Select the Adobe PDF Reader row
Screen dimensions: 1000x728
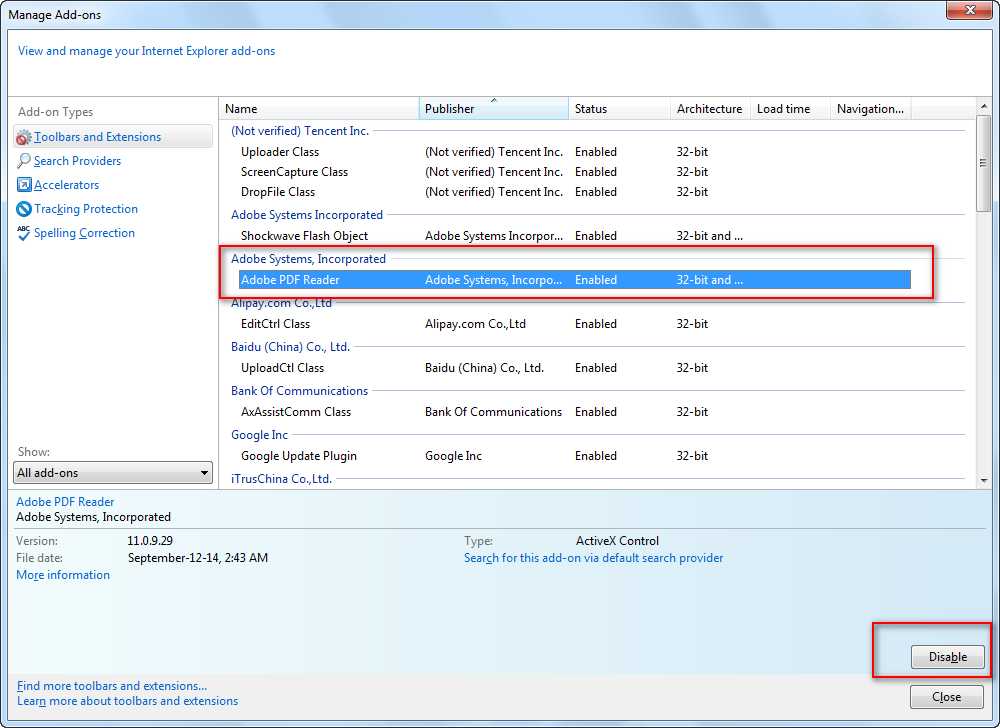pyautogui.click(x=575, y=280)
